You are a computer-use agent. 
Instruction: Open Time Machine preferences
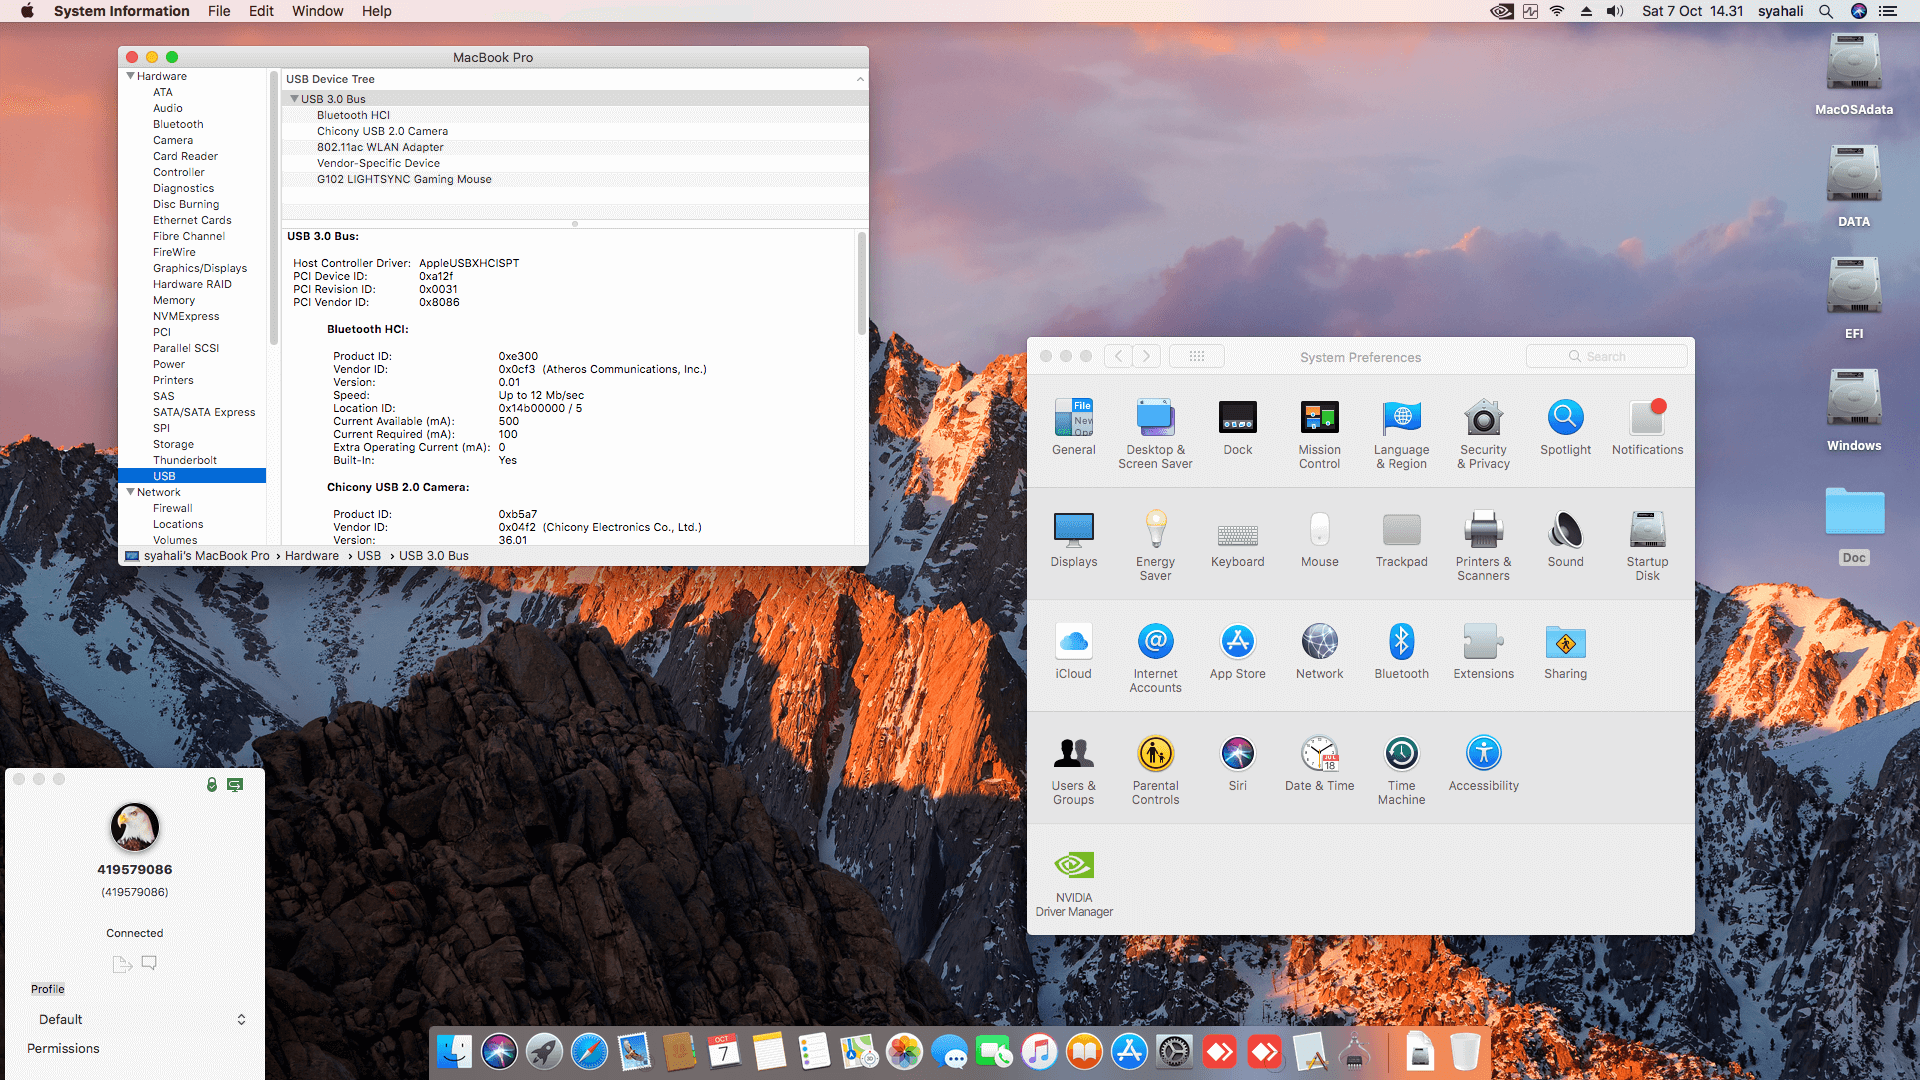point(1401,755)
